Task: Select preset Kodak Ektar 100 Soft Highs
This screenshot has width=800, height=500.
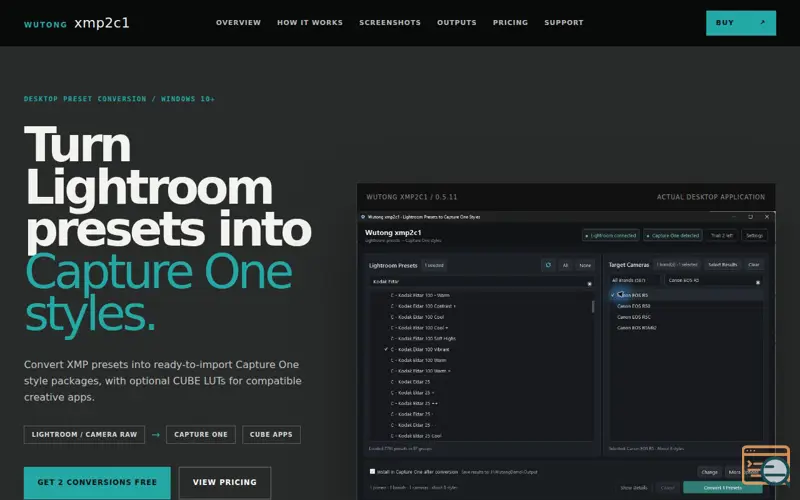Action: [x=423, y=338]
